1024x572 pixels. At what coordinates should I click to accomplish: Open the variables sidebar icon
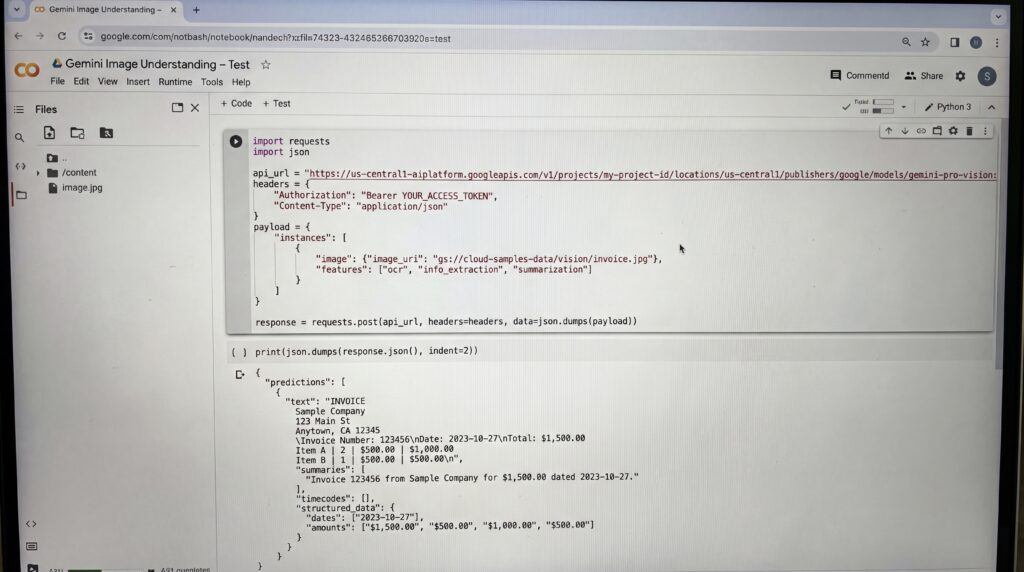(20, 166)
